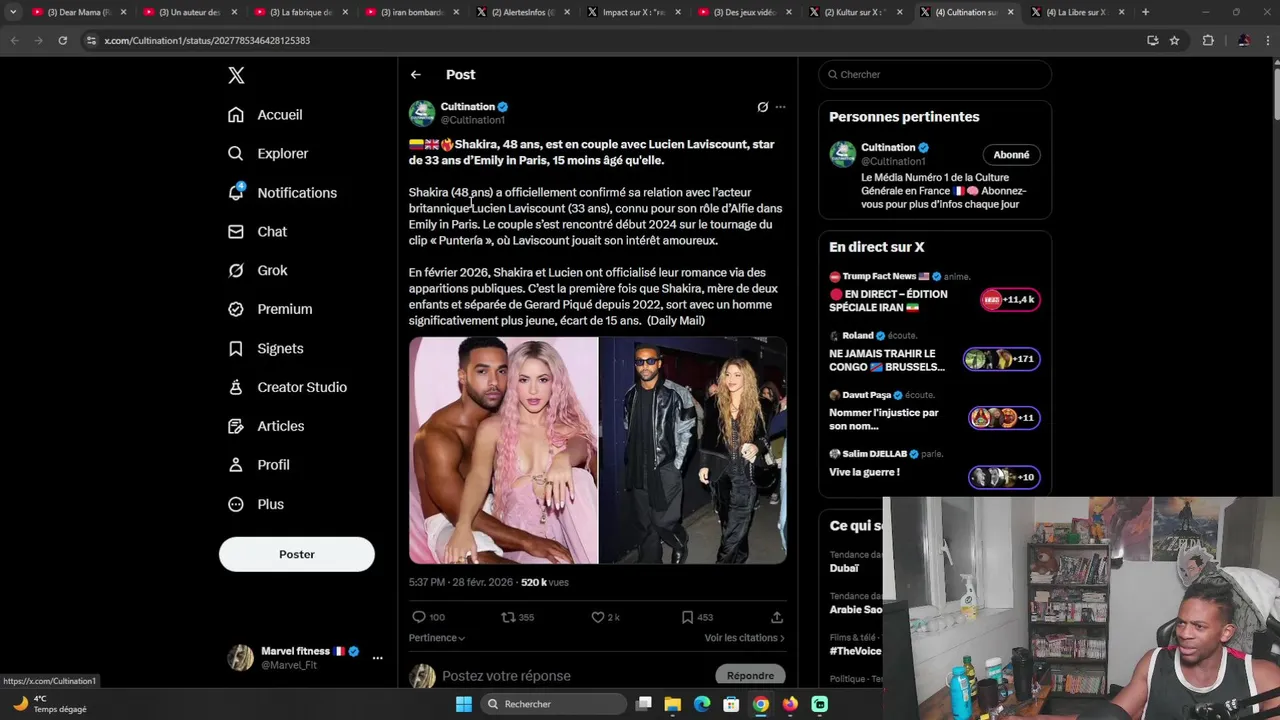Open the Premium badge icon
Screen dimensions: 1280x720
236,309
